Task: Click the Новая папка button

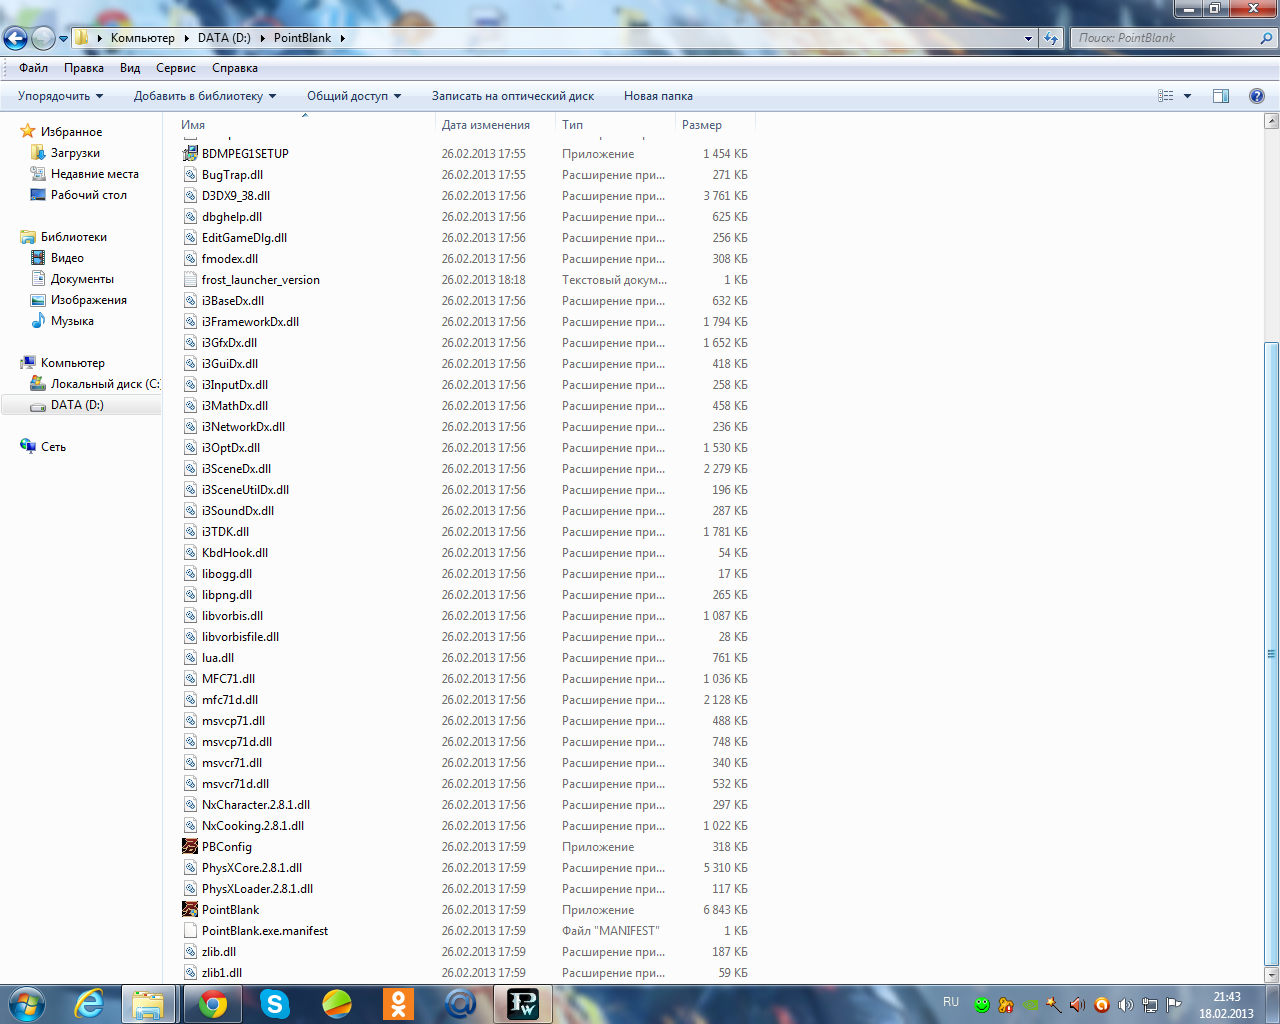Action: 658,96
